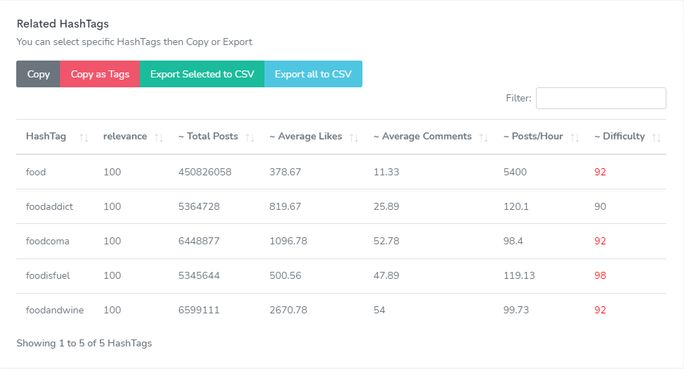Click Export all to CSV button
The image size is (684, 369).
point(313,74)
